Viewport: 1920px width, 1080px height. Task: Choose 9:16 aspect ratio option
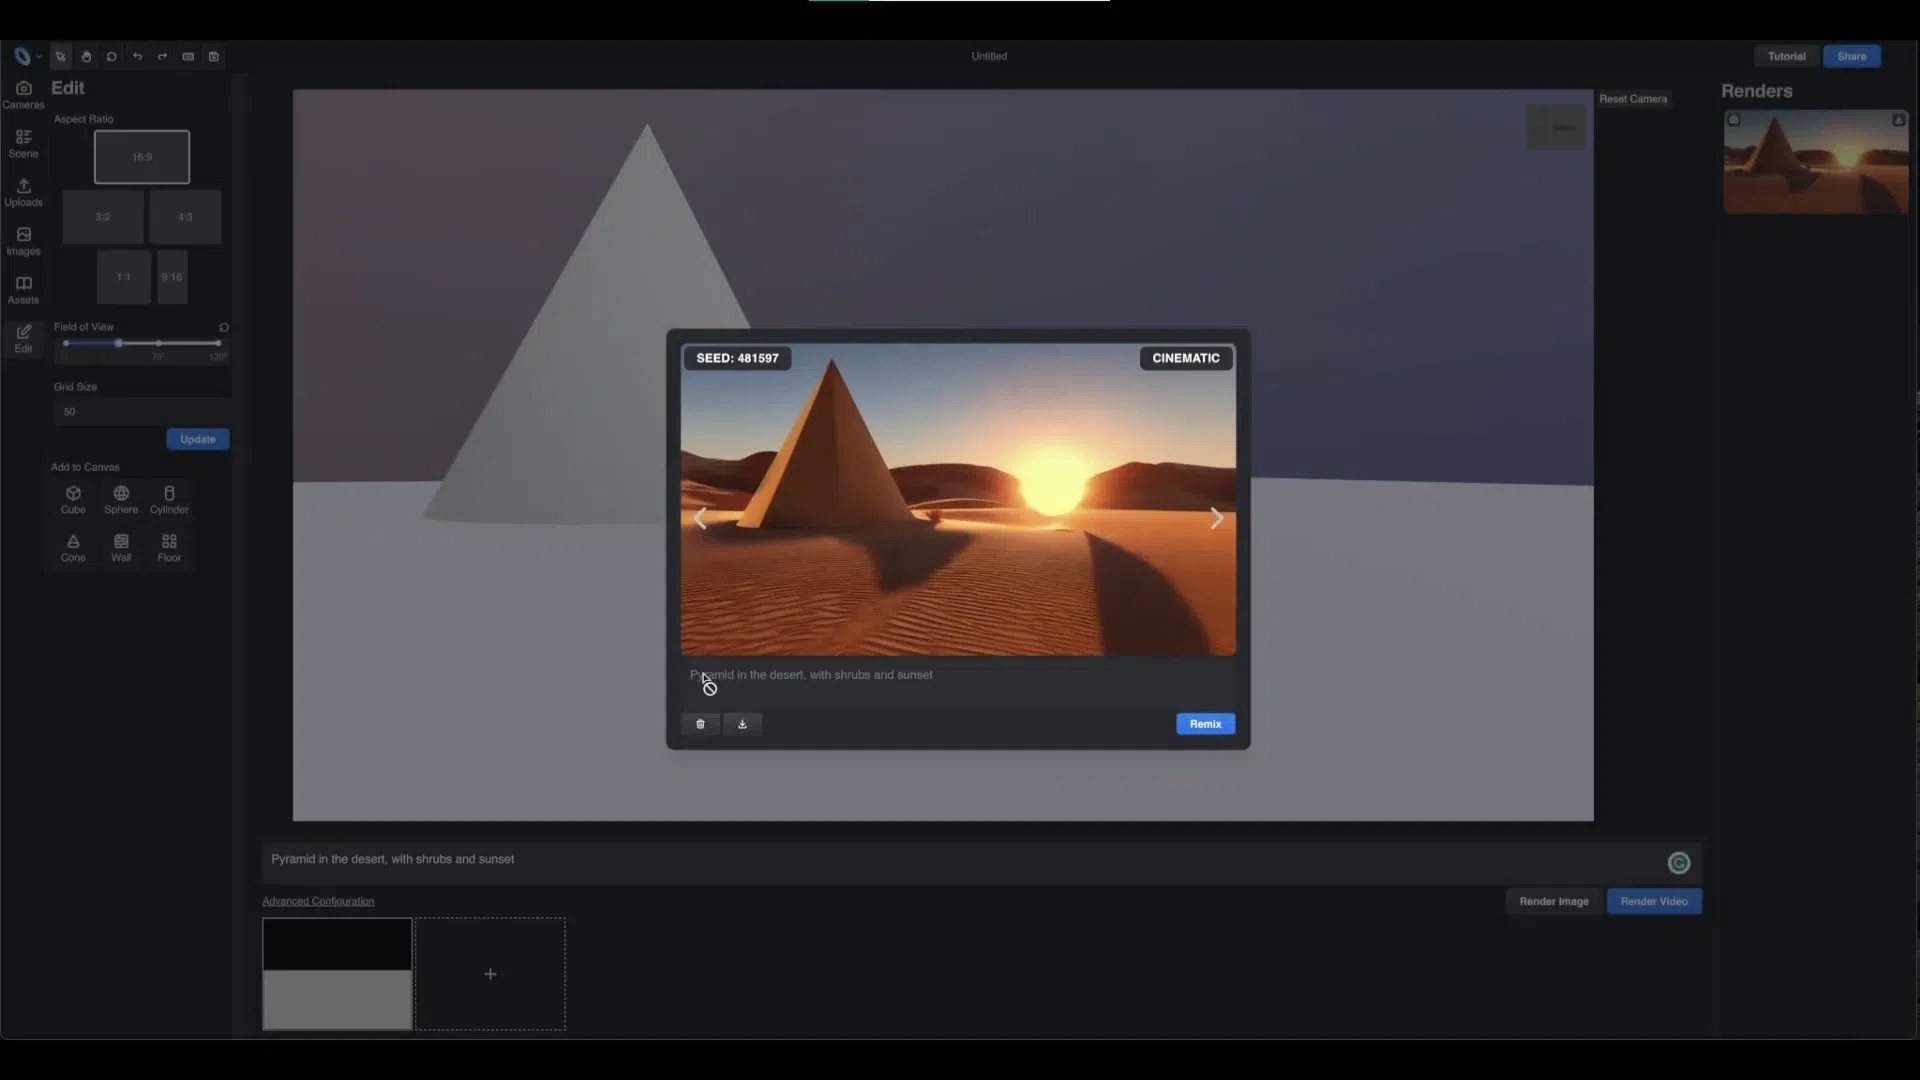(172, 277)
